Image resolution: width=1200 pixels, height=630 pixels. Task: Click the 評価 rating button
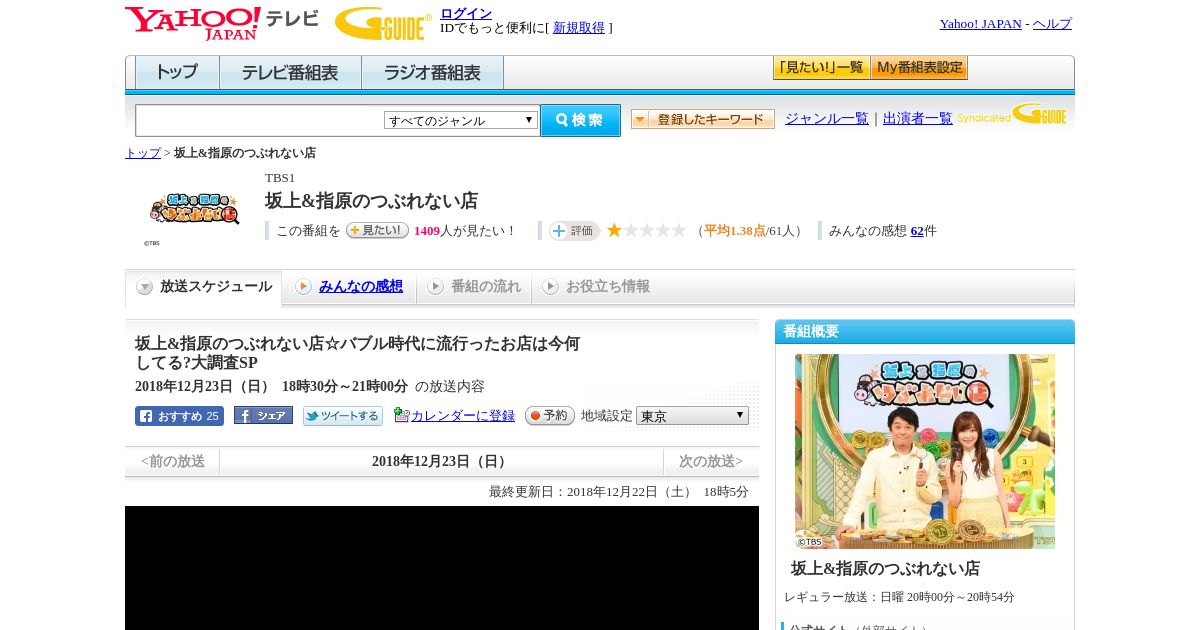click(574, 231)
